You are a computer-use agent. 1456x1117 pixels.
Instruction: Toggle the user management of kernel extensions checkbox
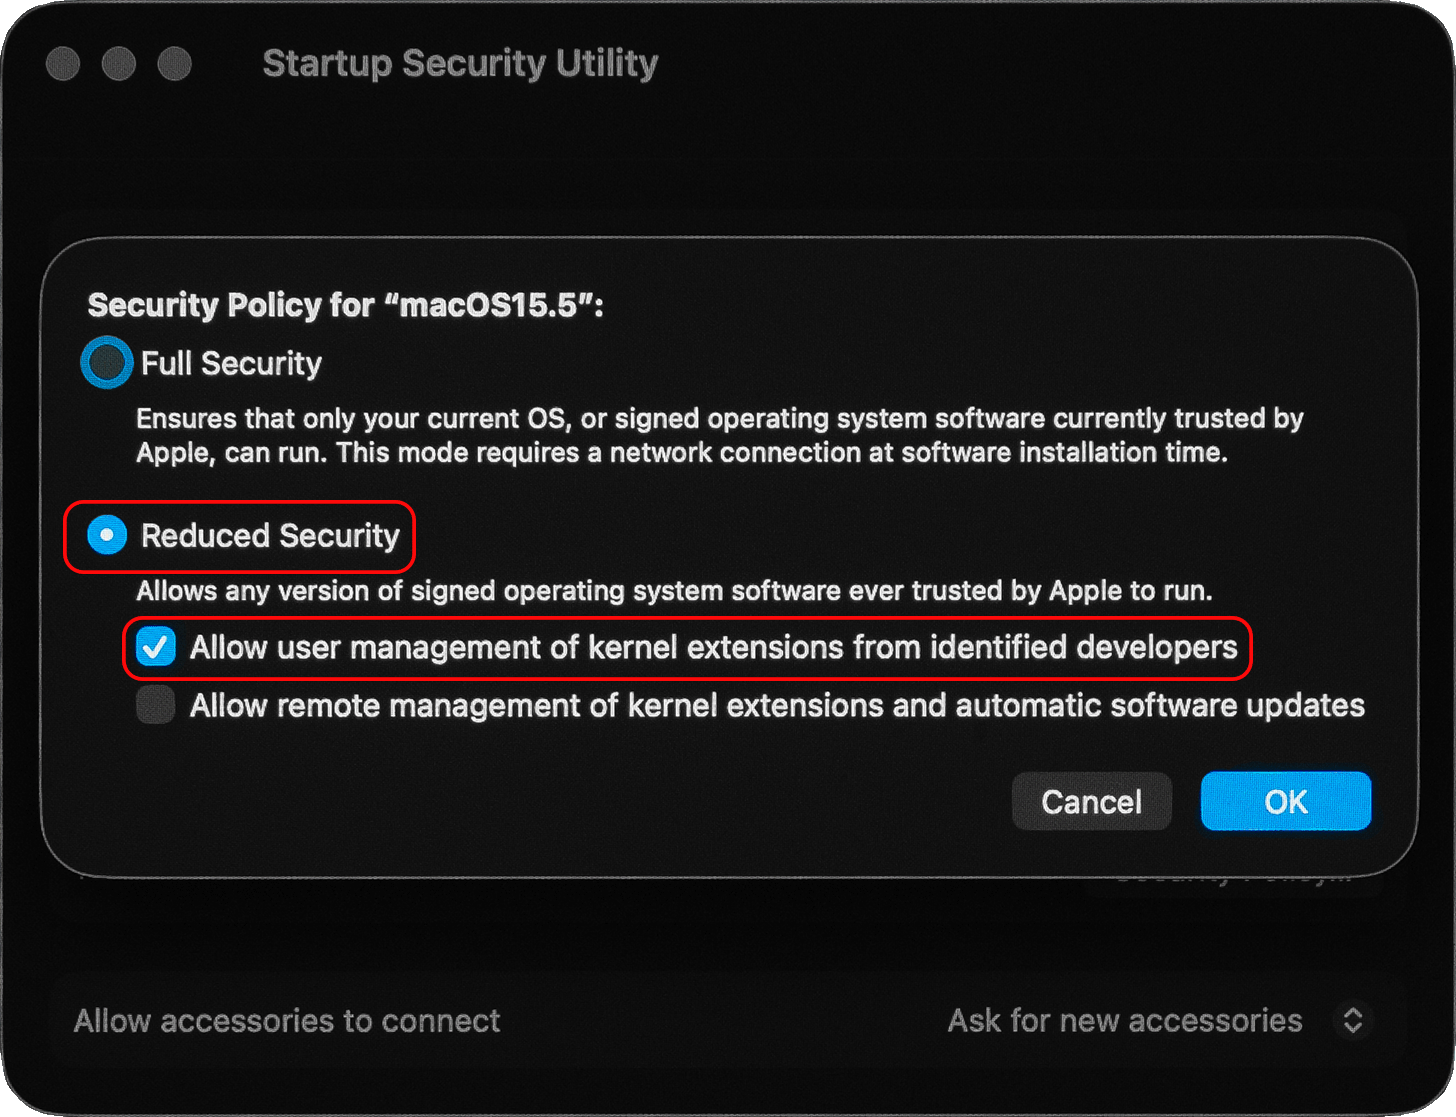click(156, 647)
